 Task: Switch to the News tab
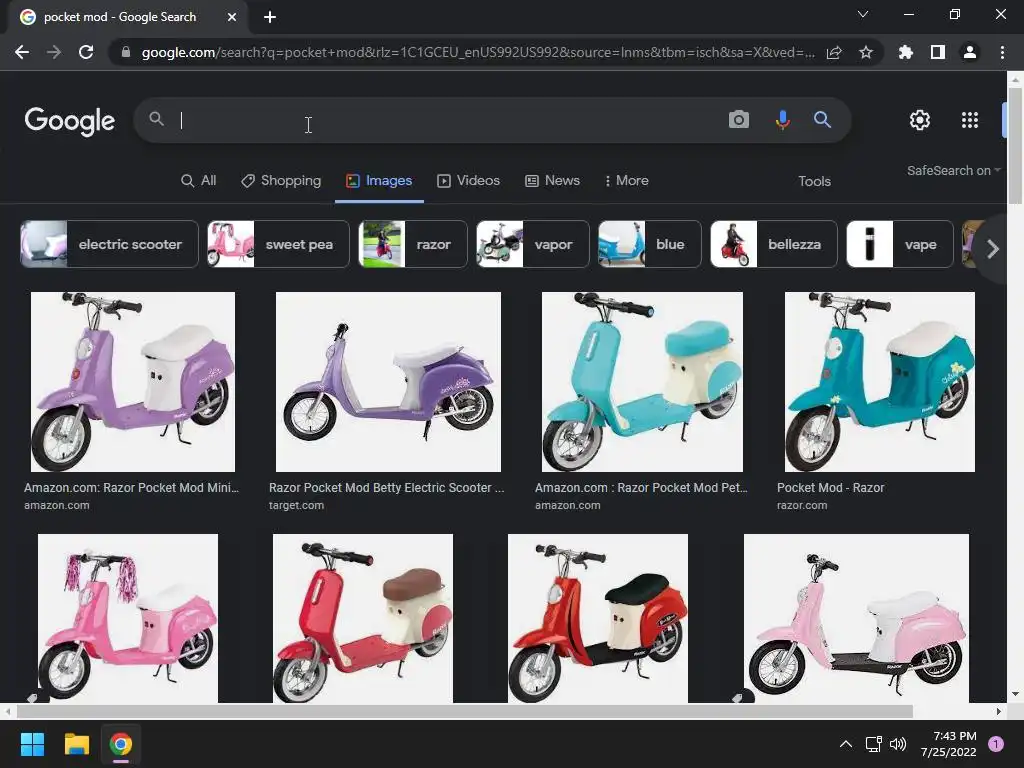(552, 180)
